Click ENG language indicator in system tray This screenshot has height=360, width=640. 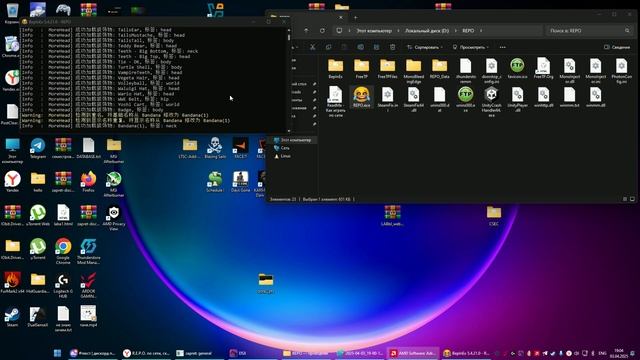click(x=602, y=353)
